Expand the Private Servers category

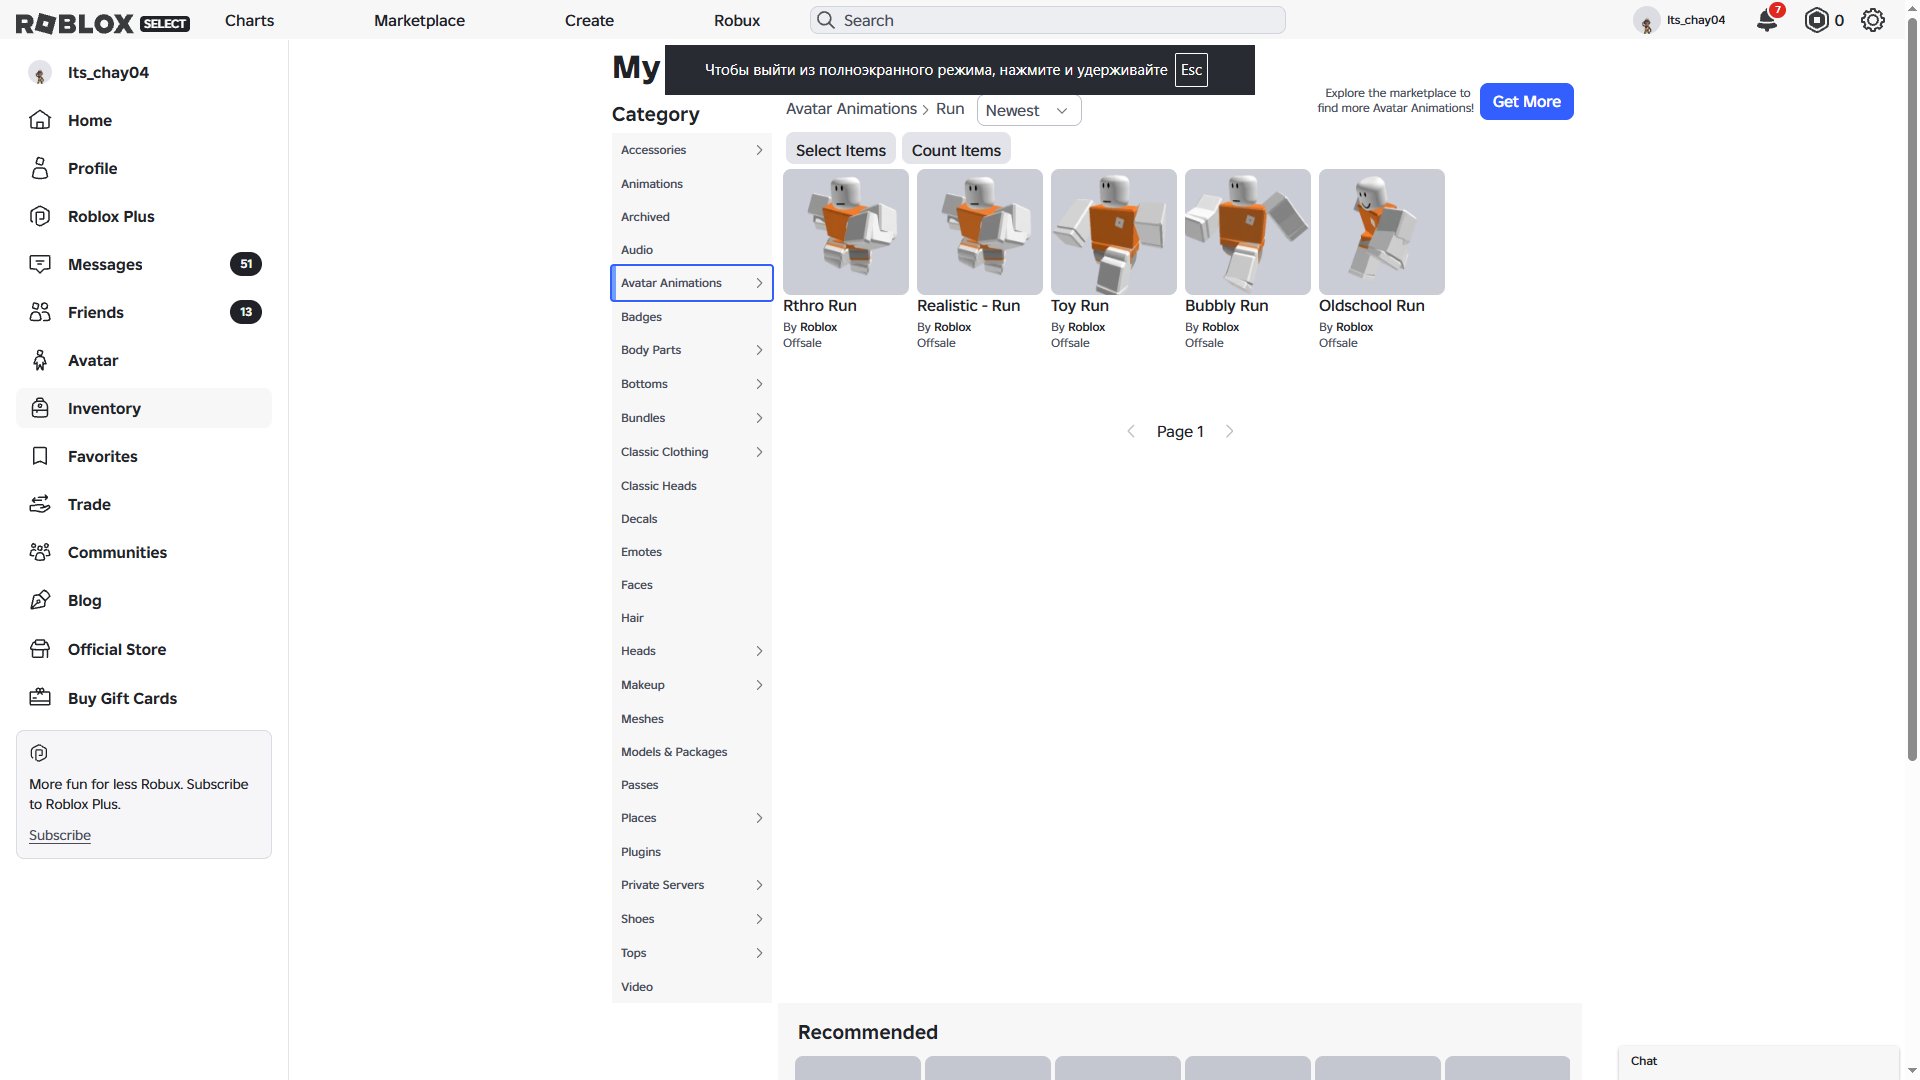click(692, 885)
